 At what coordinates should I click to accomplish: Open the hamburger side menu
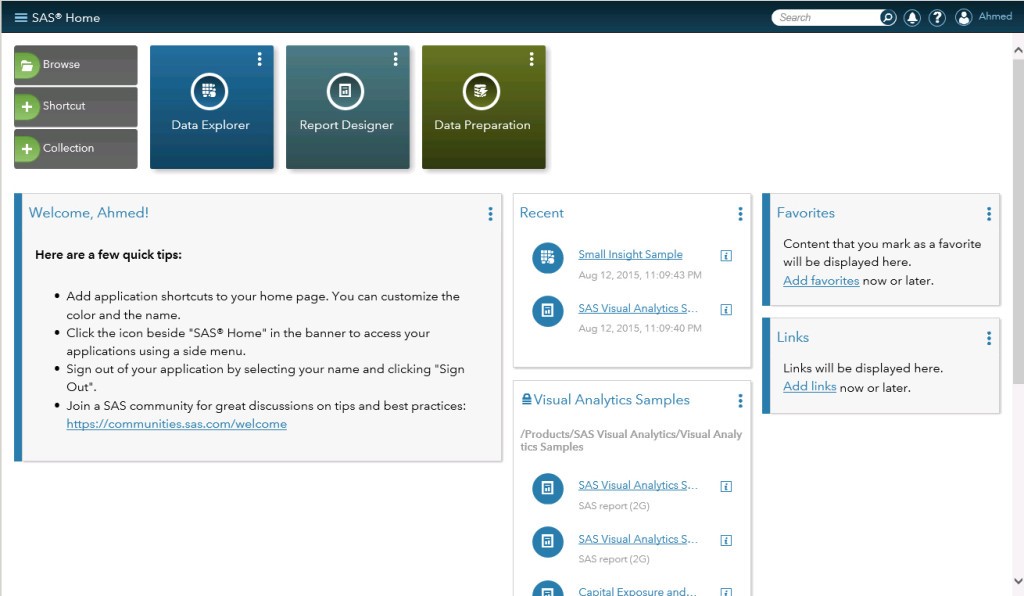point(21,17)
